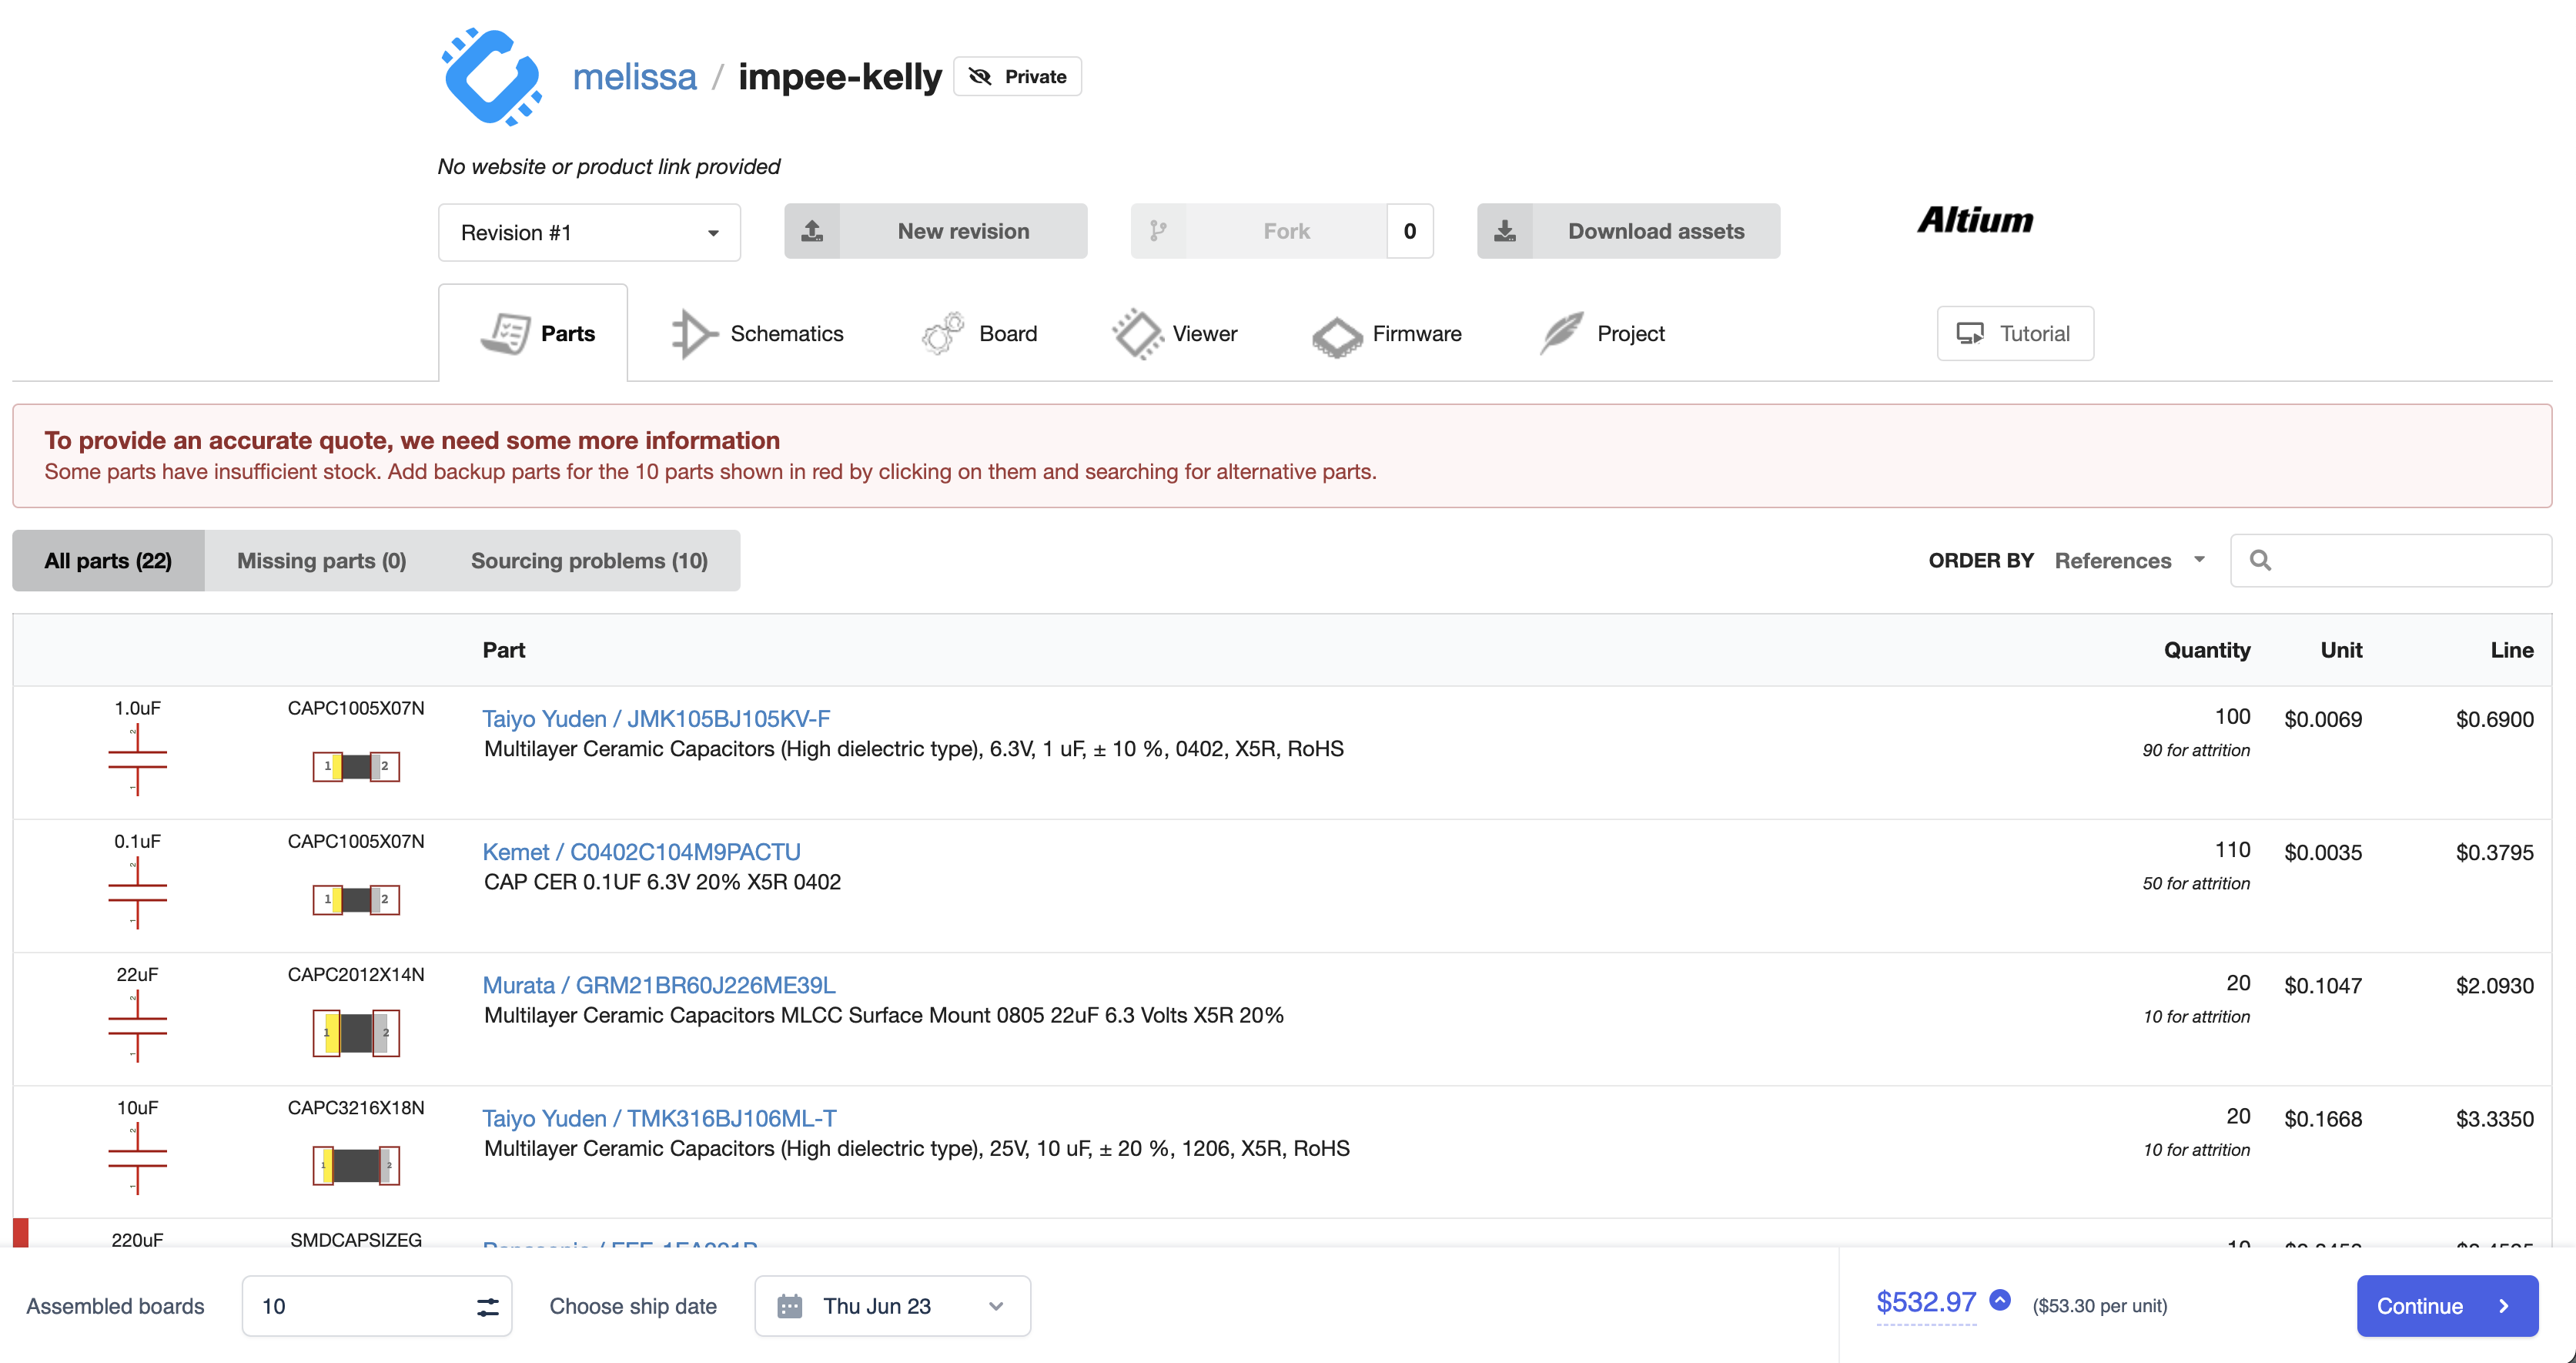Click the $0.0035 unit price
The image size is (2576, 1363).
point(2323,852)
